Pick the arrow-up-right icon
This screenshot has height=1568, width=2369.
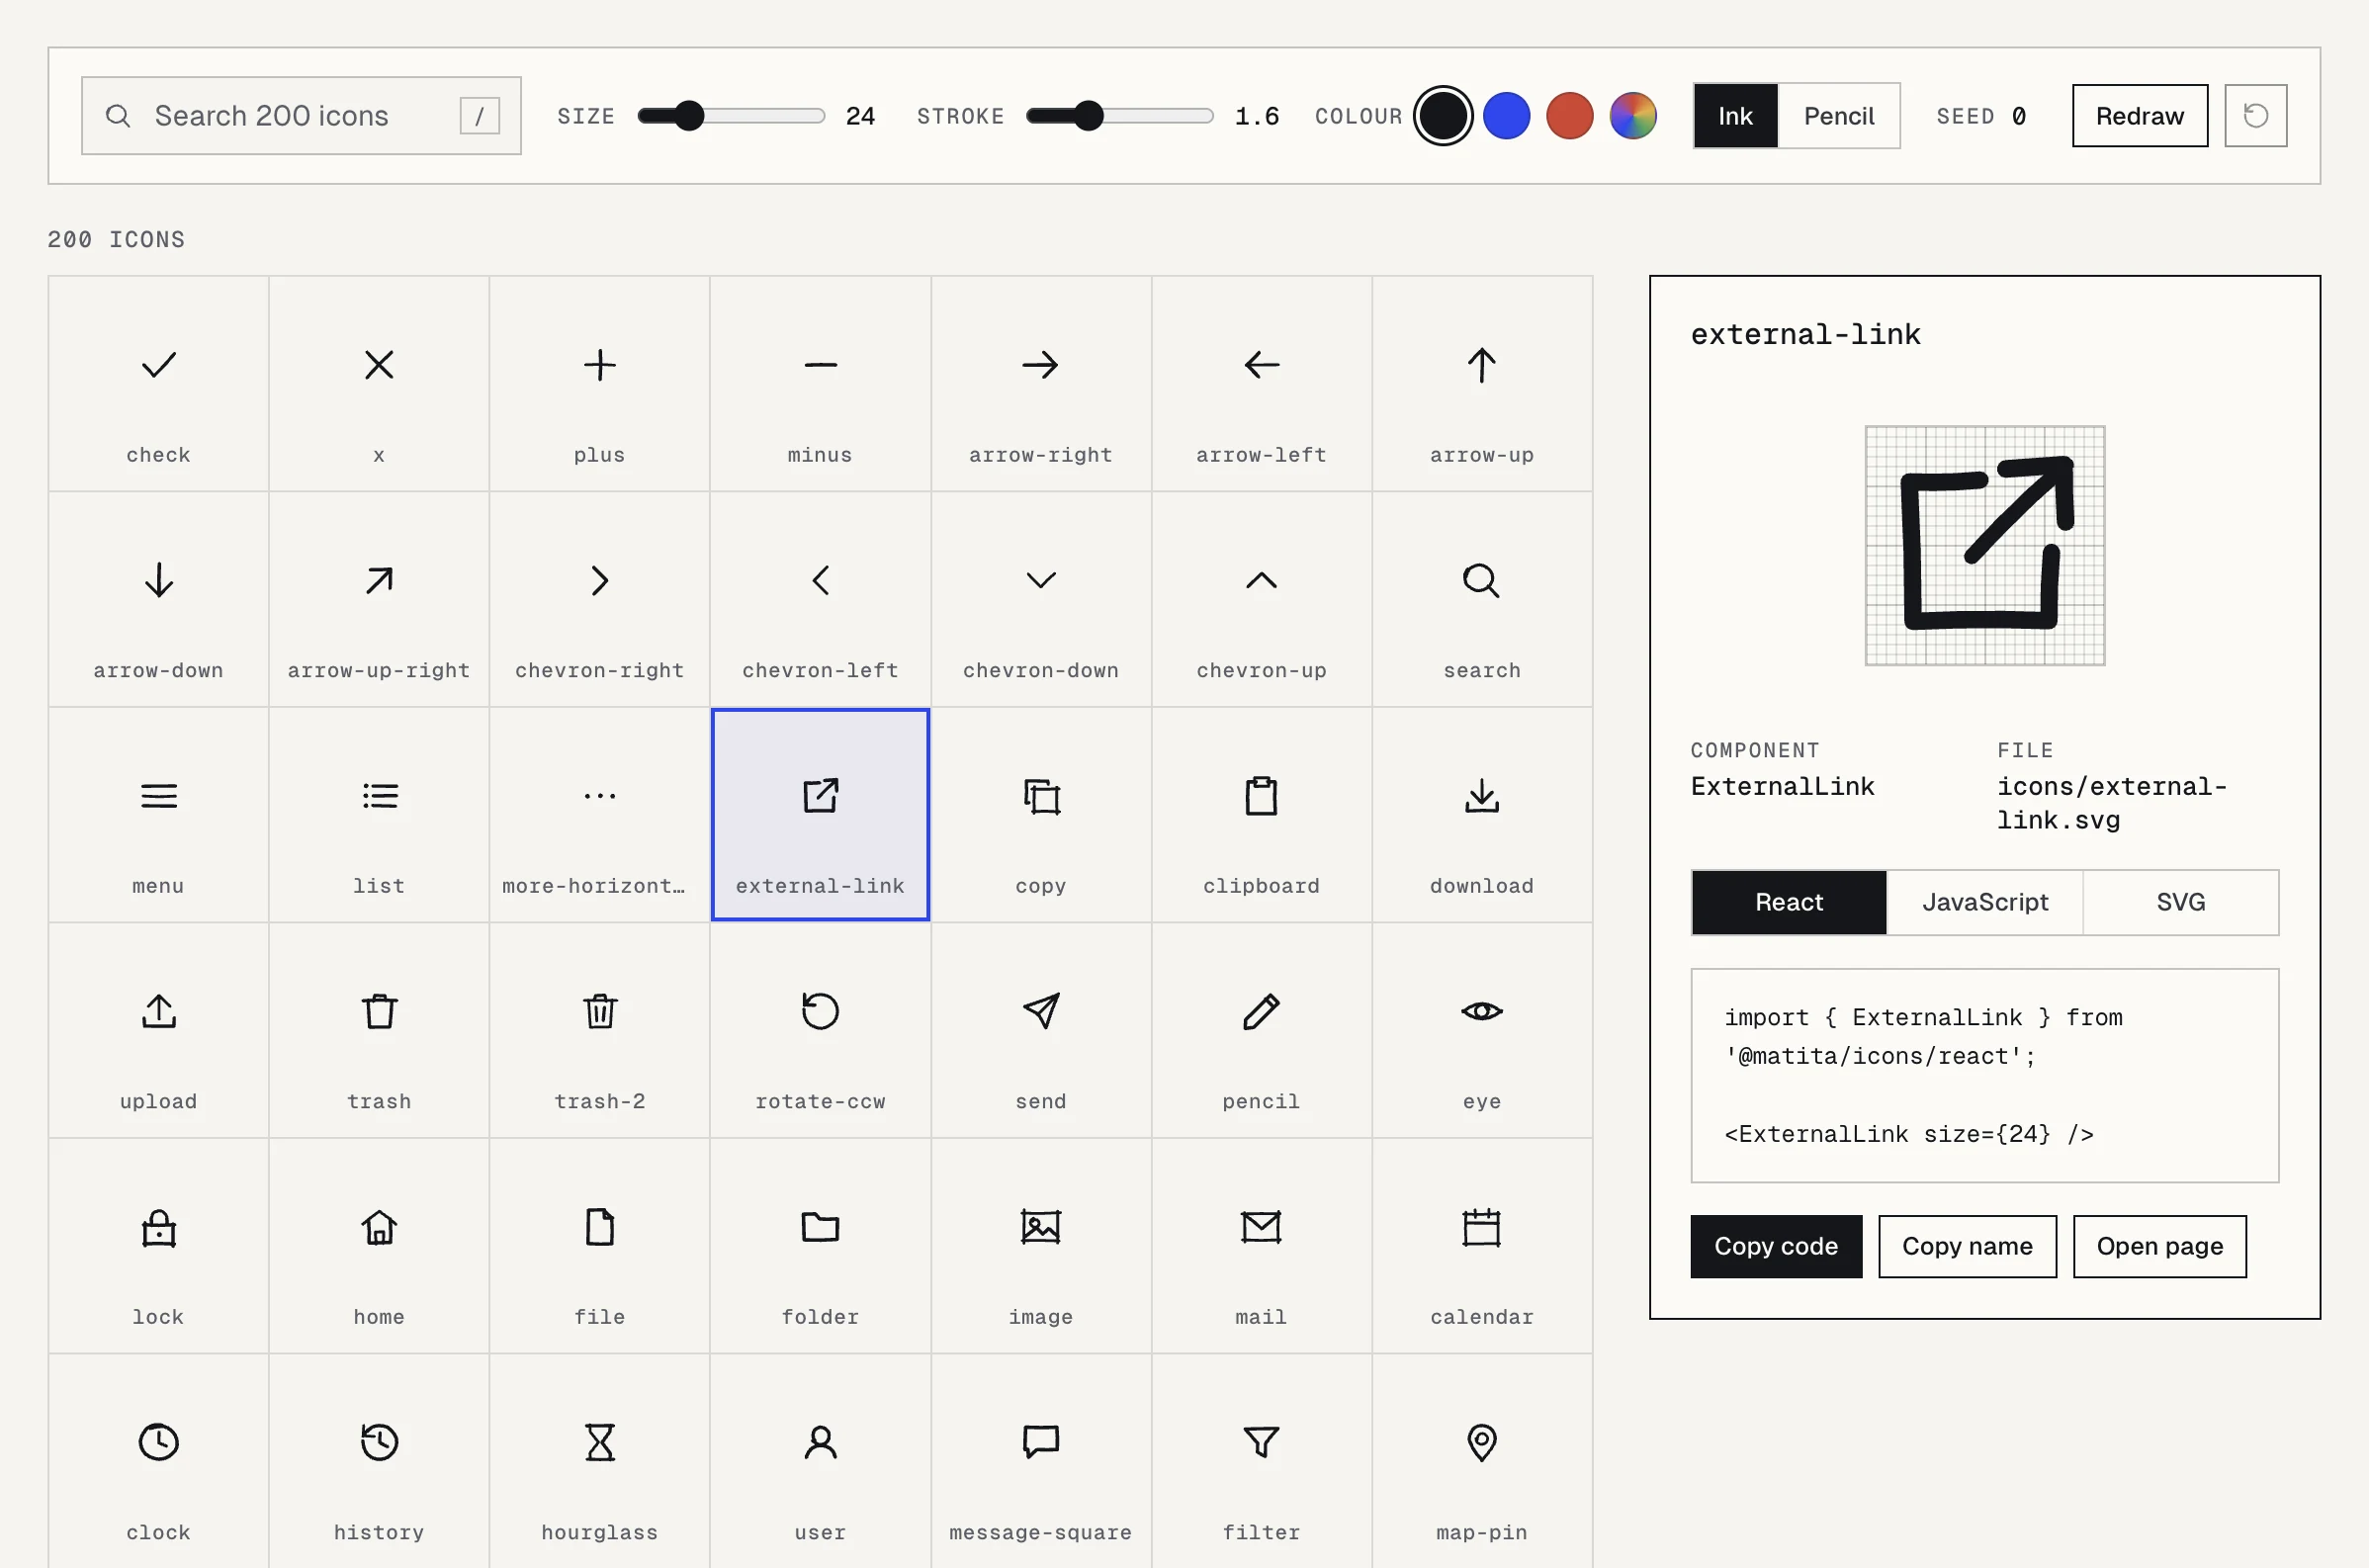pos(379,599)
